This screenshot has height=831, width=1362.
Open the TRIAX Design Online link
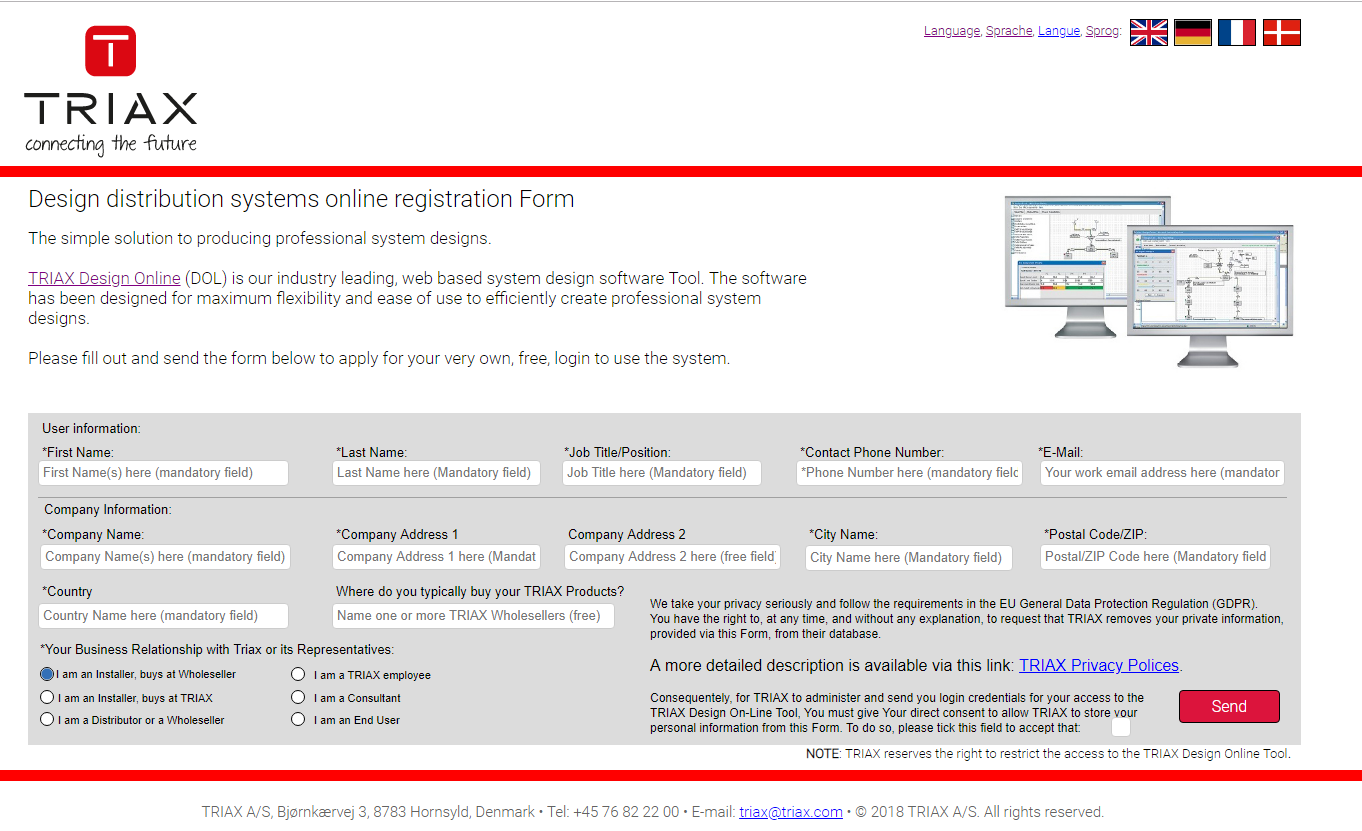104,278
